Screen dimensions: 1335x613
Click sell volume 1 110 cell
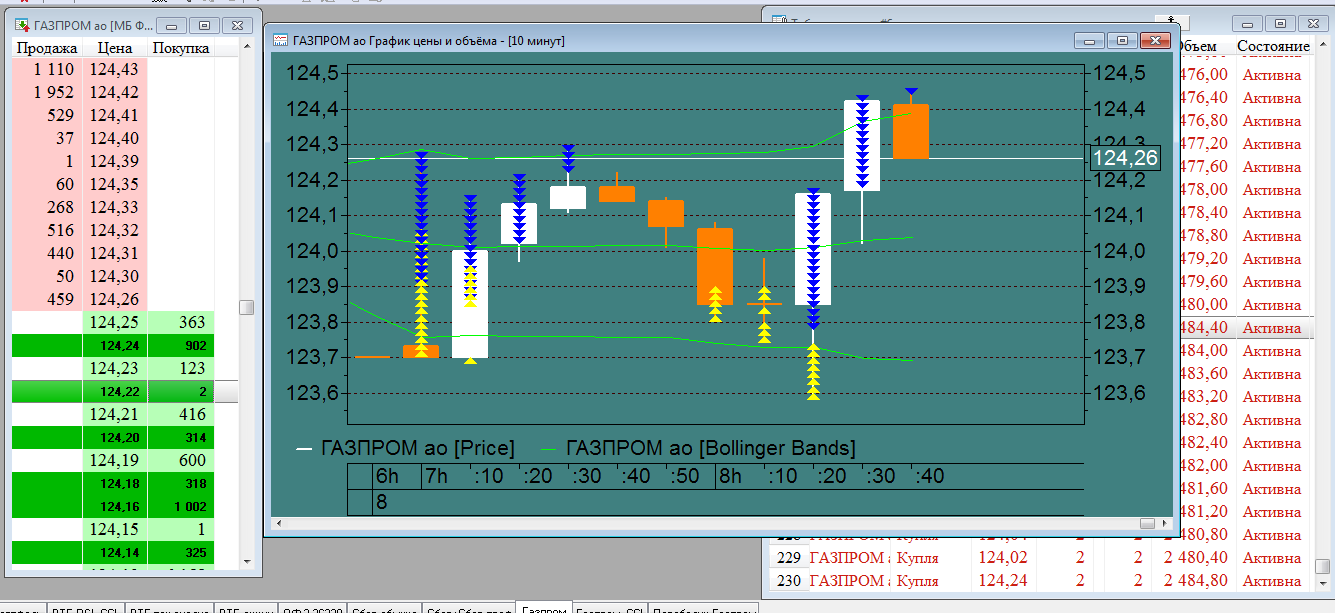point(47,70)
